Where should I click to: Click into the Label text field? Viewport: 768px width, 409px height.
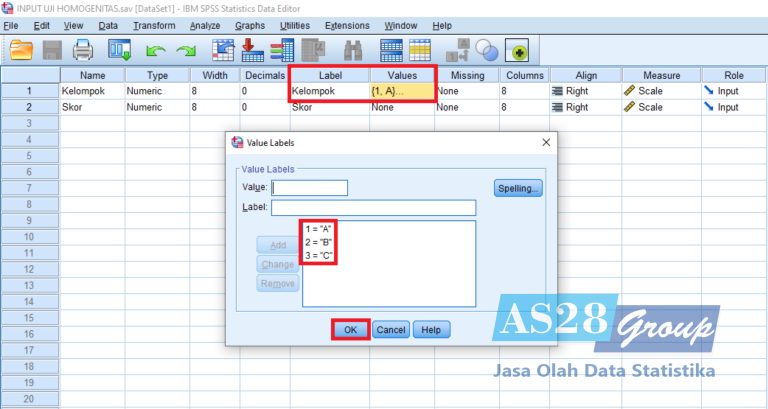373,208
